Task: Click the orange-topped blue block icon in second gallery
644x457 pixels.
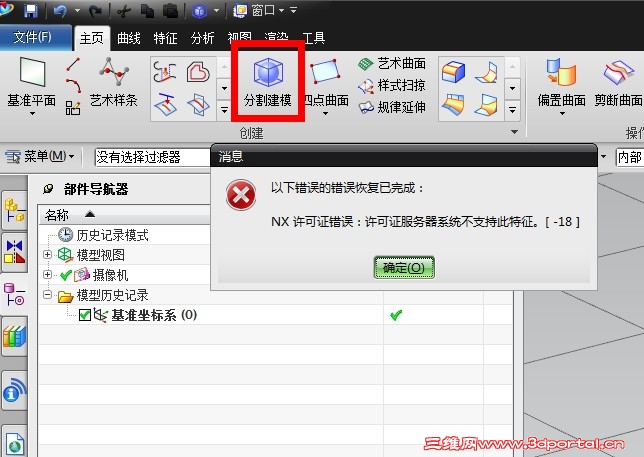Action: [x=453, y=72]
